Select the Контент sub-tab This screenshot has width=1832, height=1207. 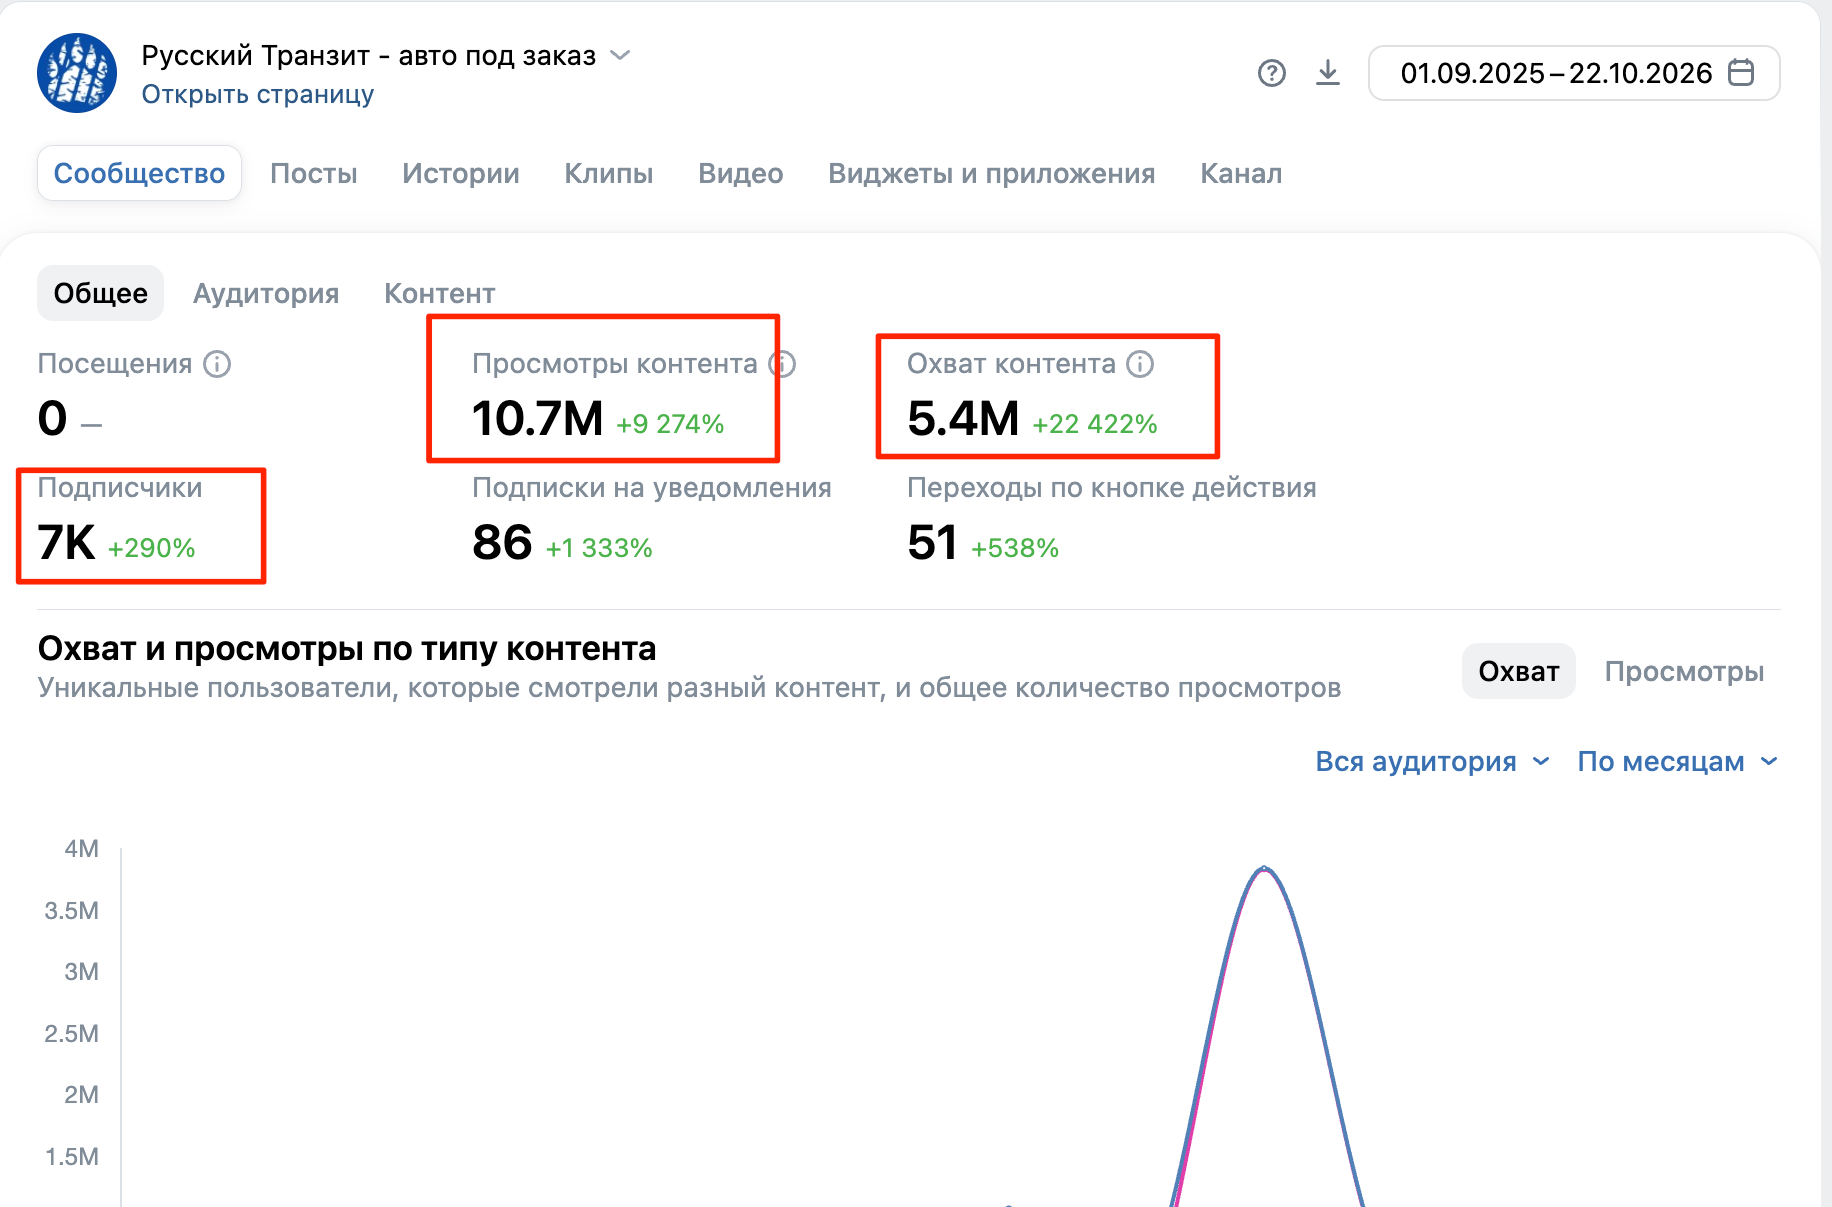440,293
